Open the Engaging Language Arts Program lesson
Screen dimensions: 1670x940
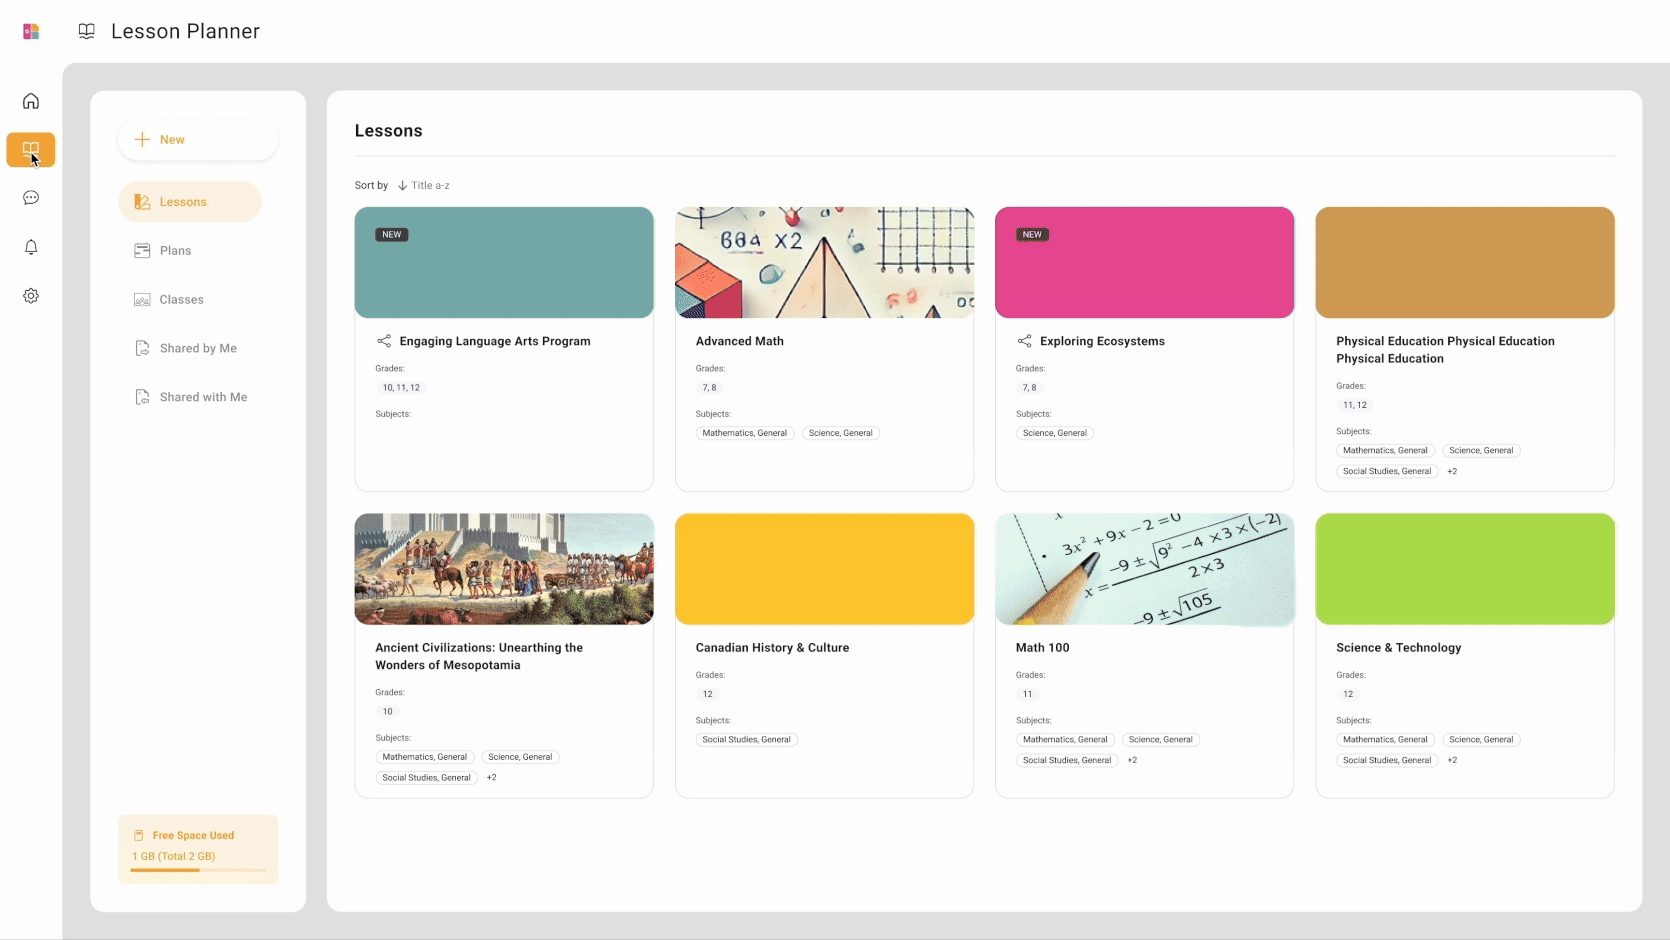tap(495, 341)
